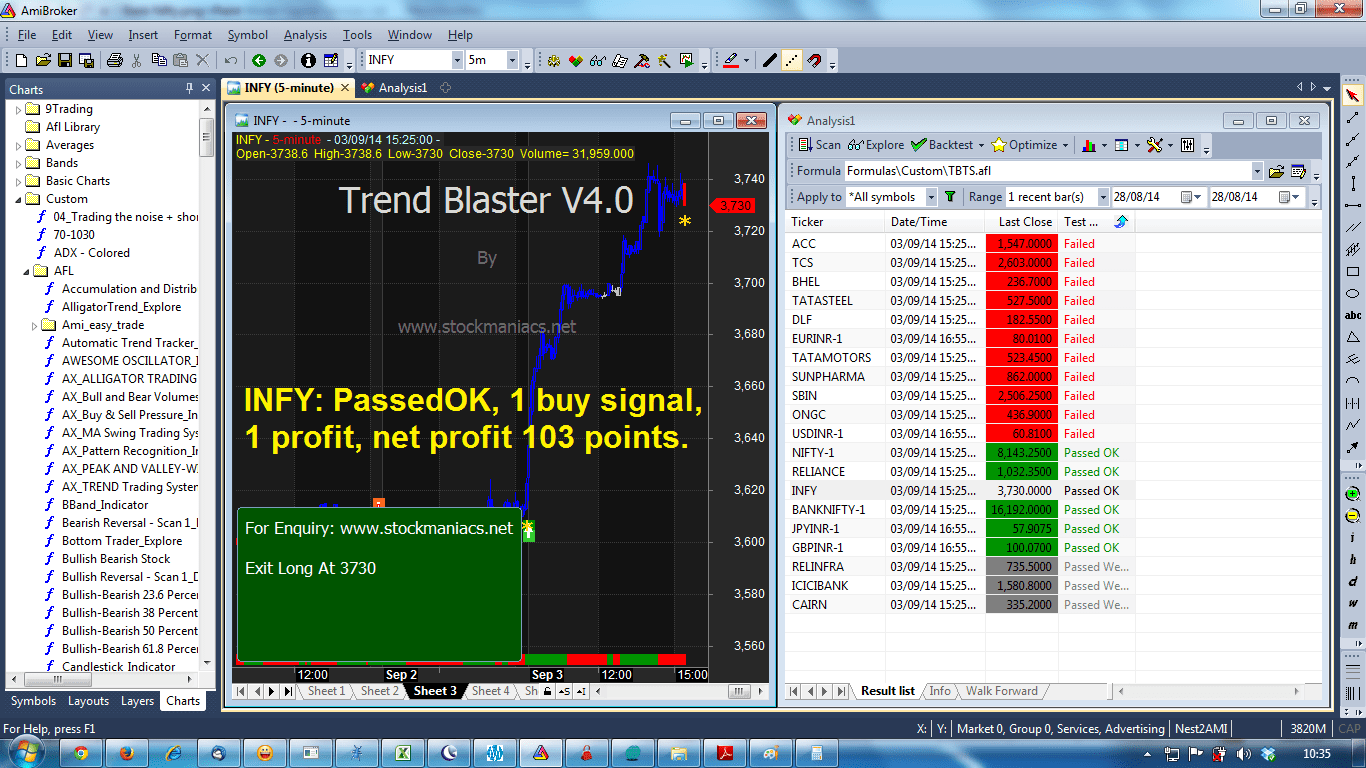The height and width of the screenshot is (768, 1366).
Task: Open the Optimize dropdown arrow
Action: coord(1064,145)
